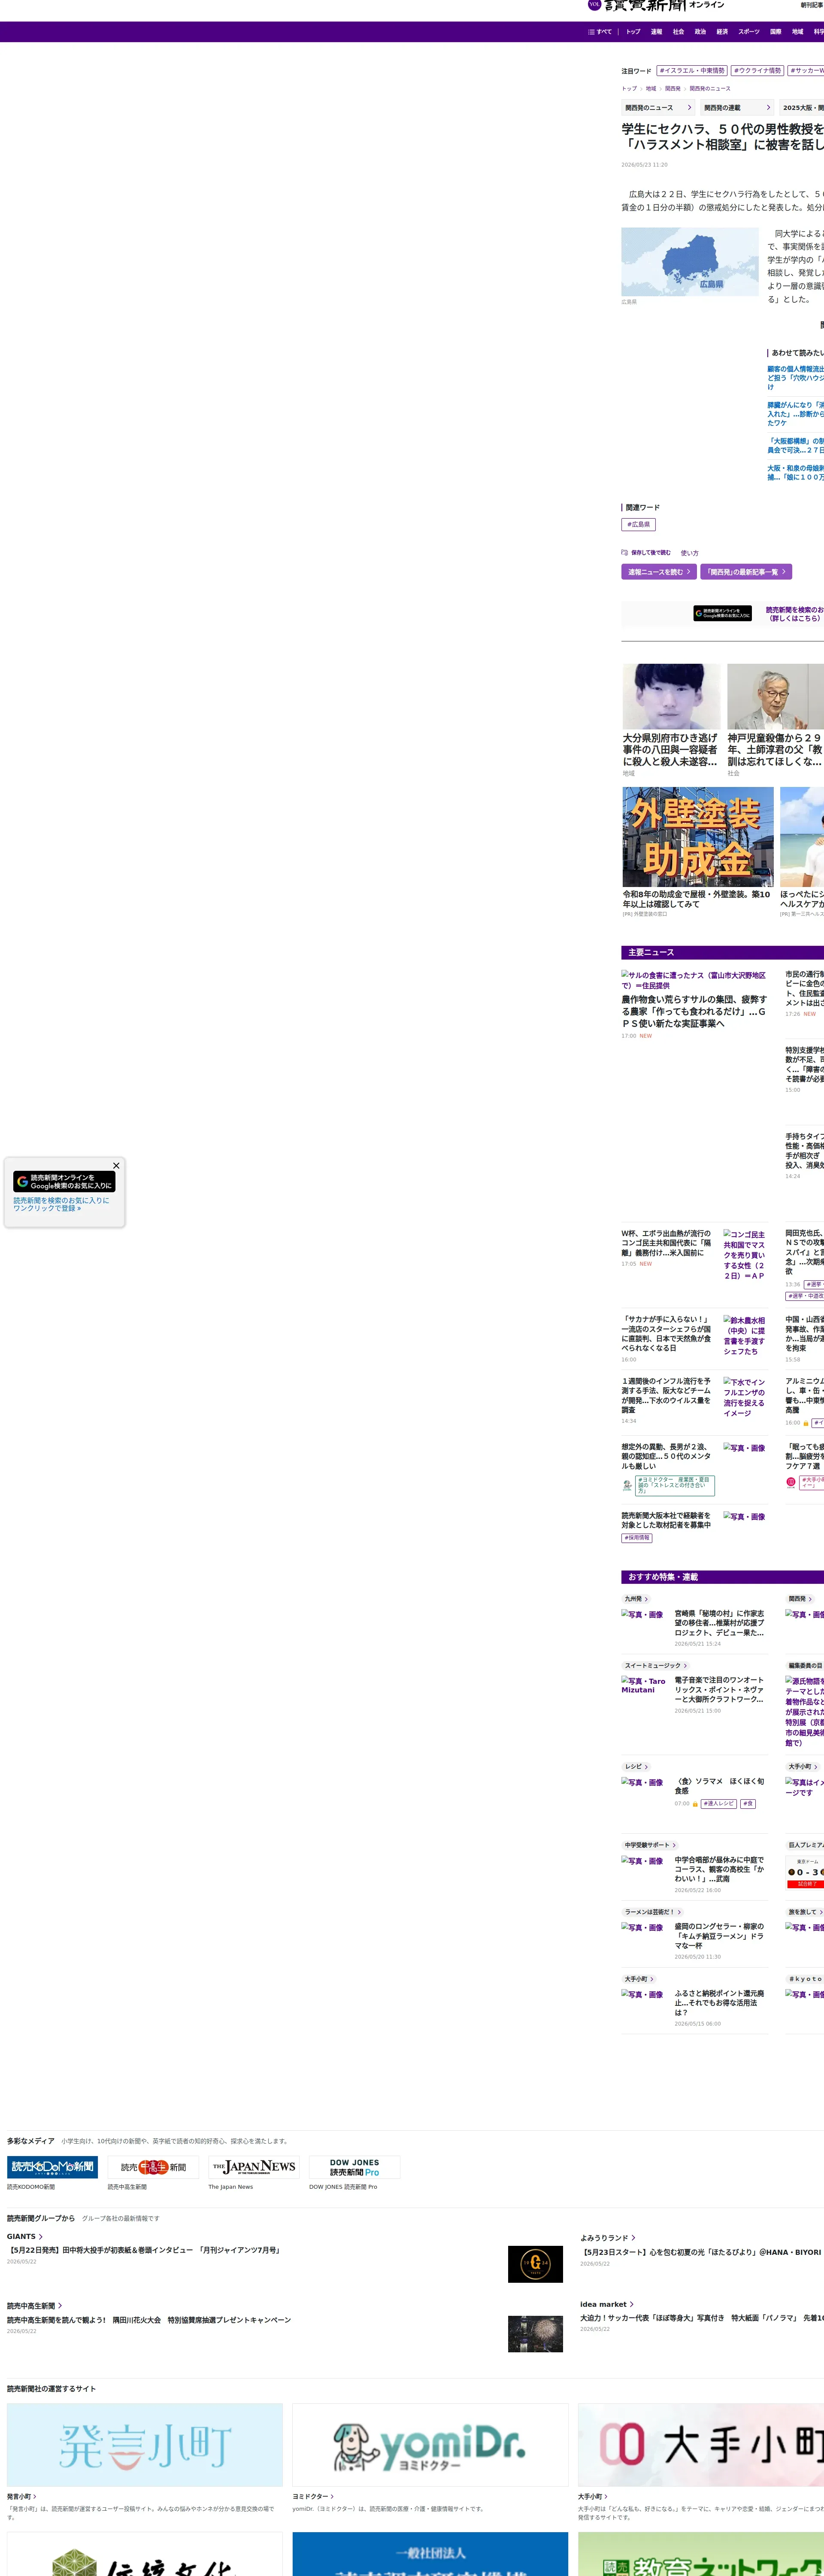The height and width of the screenshot is (2576, 824).
Task: Open the 読売中高生新聞 group section link
Action: (x=34, y=2306)
